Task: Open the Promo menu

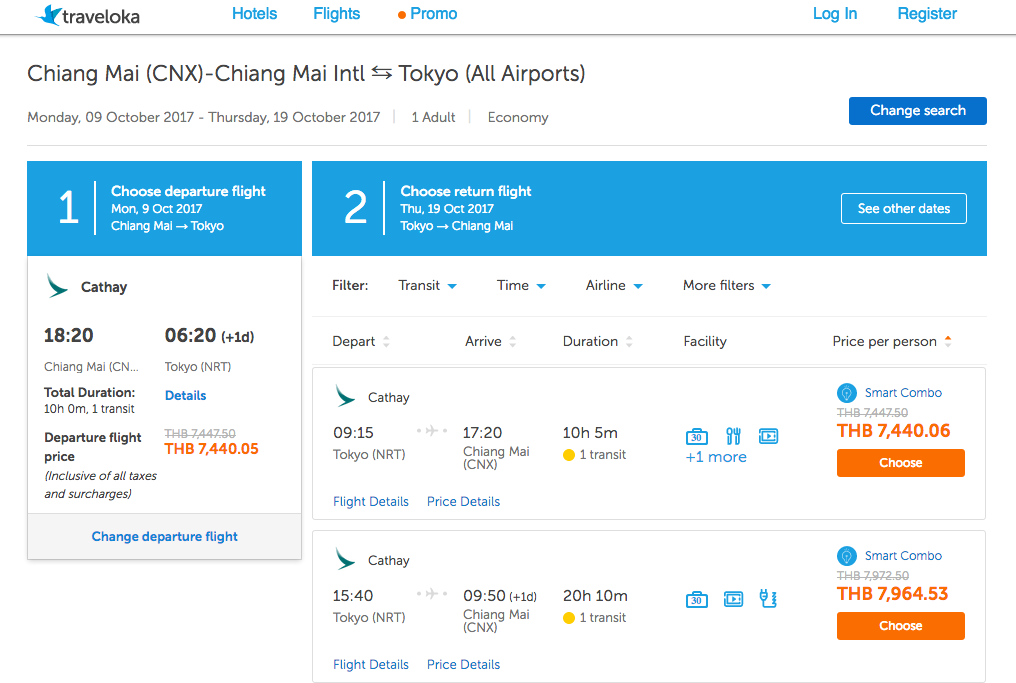Action: [433, 14]
